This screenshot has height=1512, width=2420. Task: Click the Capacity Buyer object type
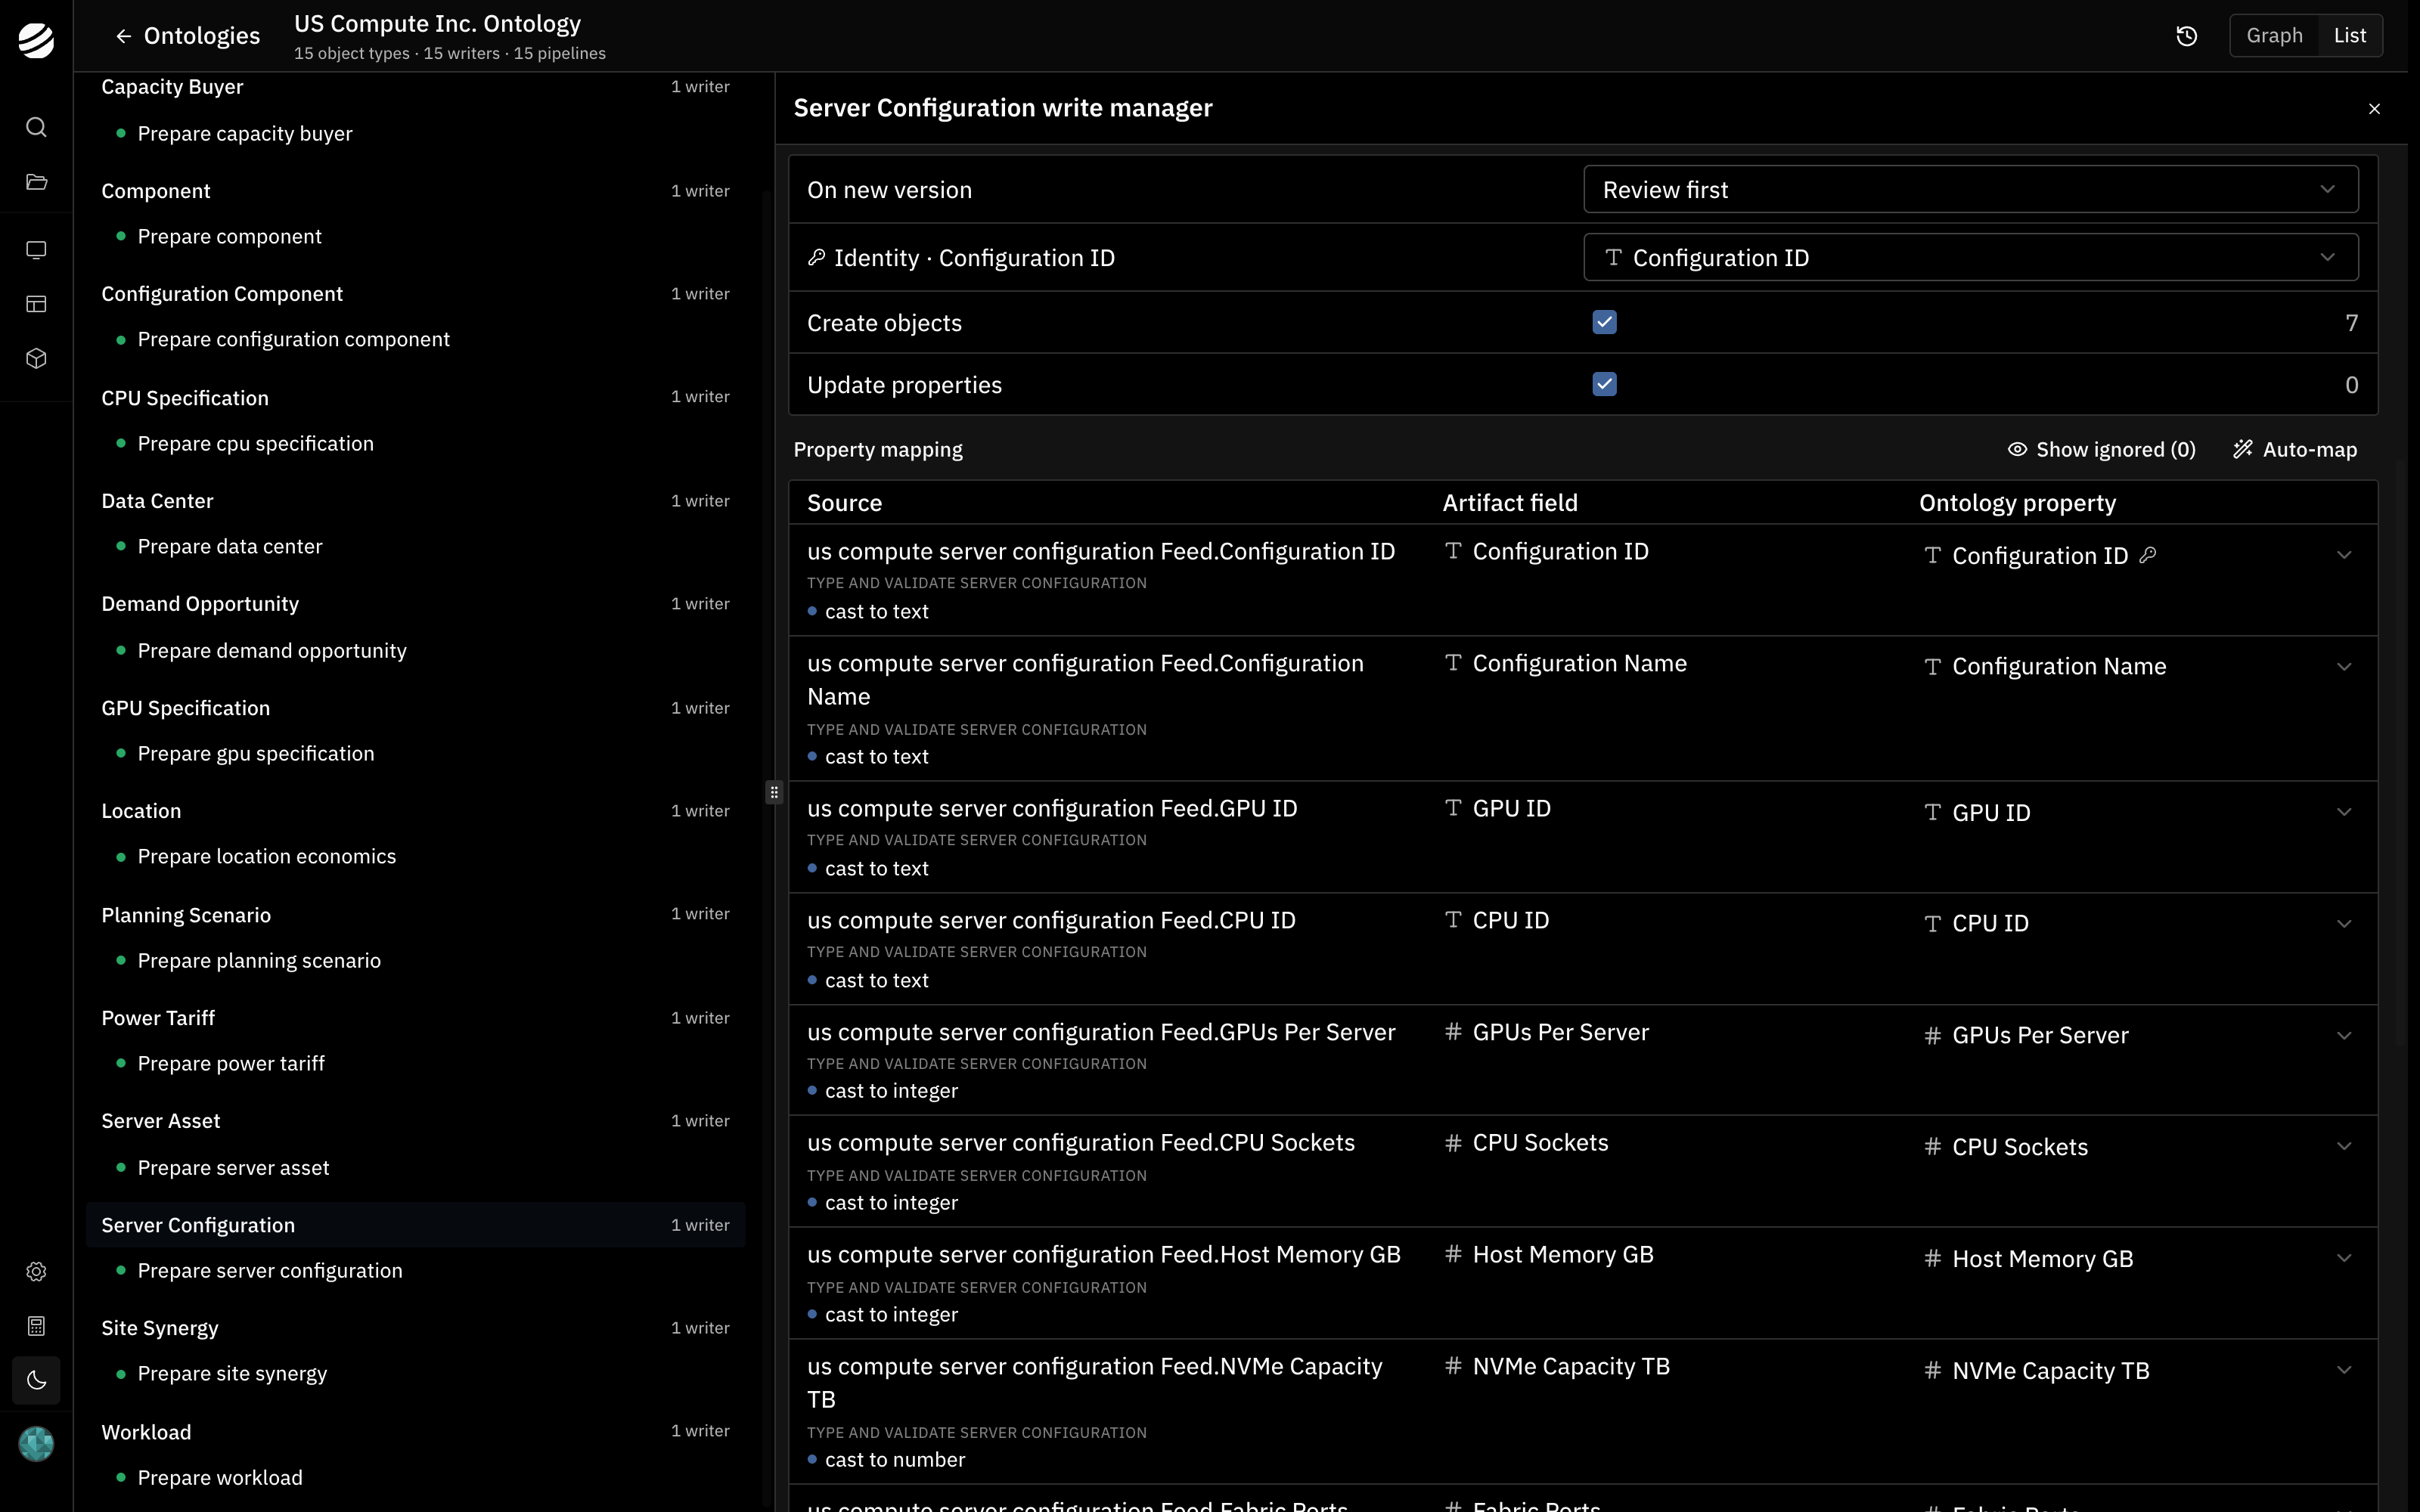pos(415,87)
